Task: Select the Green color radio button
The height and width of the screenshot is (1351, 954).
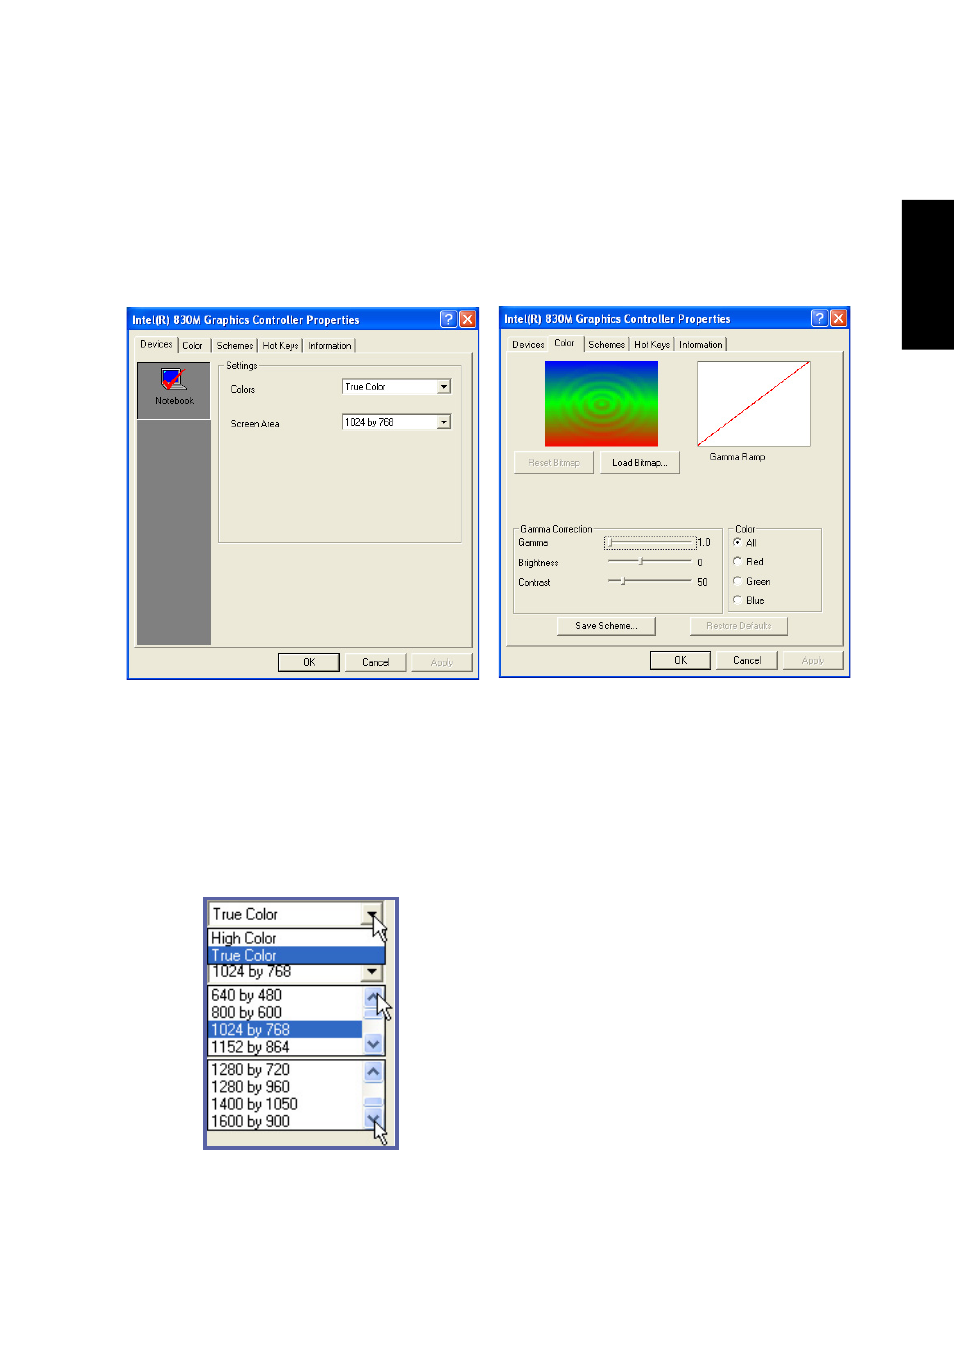Action: [x=738, y=581]
